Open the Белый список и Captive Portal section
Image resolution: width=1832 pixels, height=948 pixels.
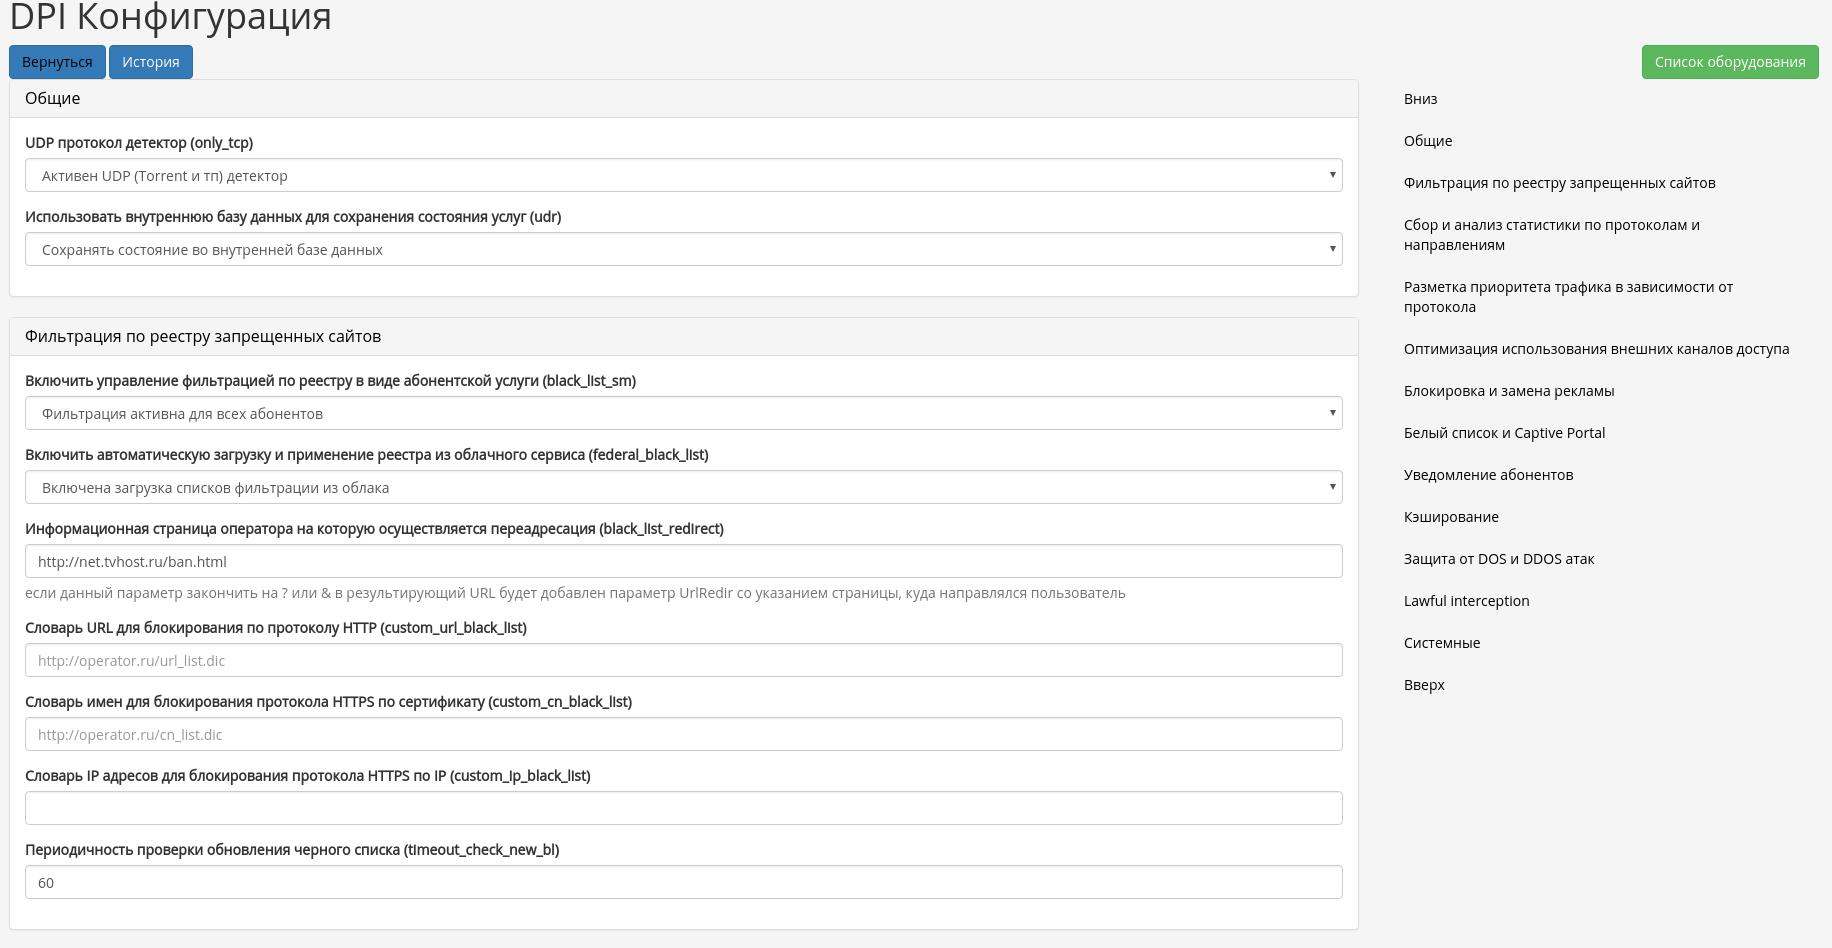click(x=1504, y=433)
